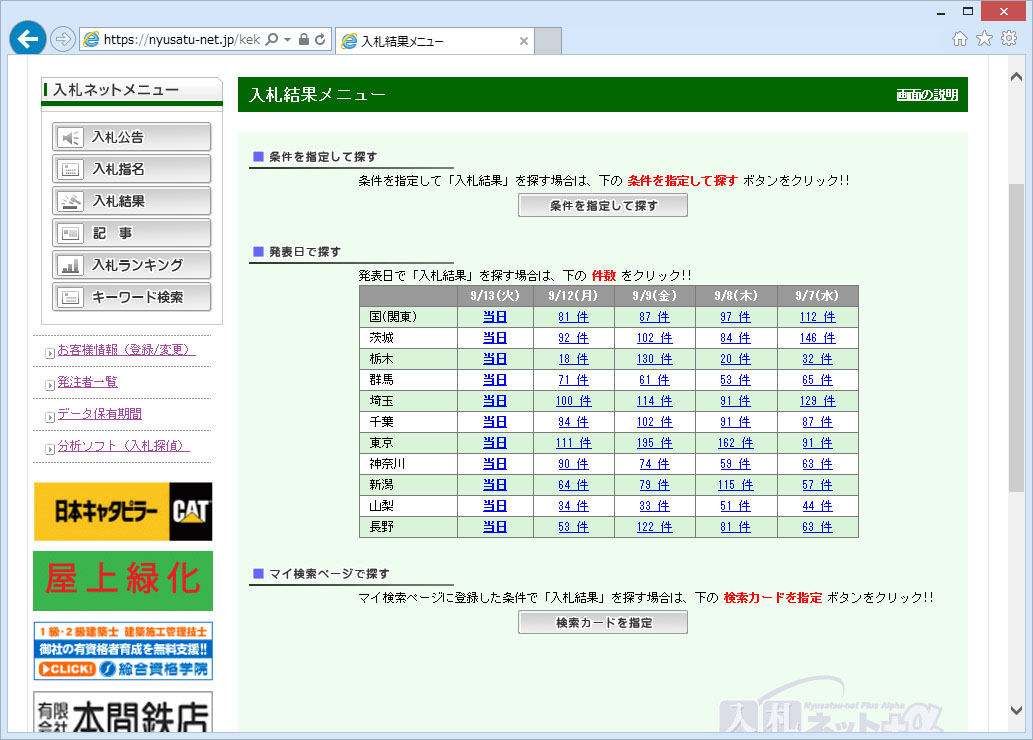Open 当日 results for 国(関東)
1033x740 pixels.
(x=495, y=317)
